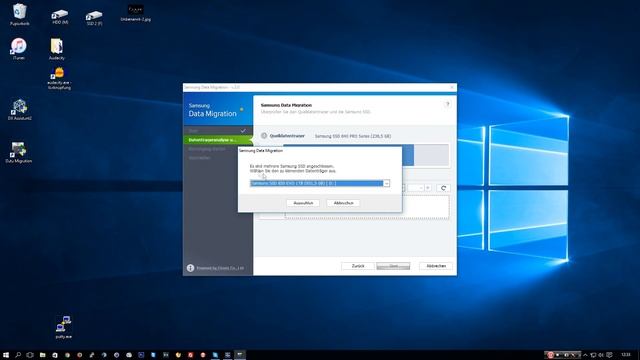Show hidden system tray icons
The height and width of the screenshot is (360, 640).
point(585,355)
